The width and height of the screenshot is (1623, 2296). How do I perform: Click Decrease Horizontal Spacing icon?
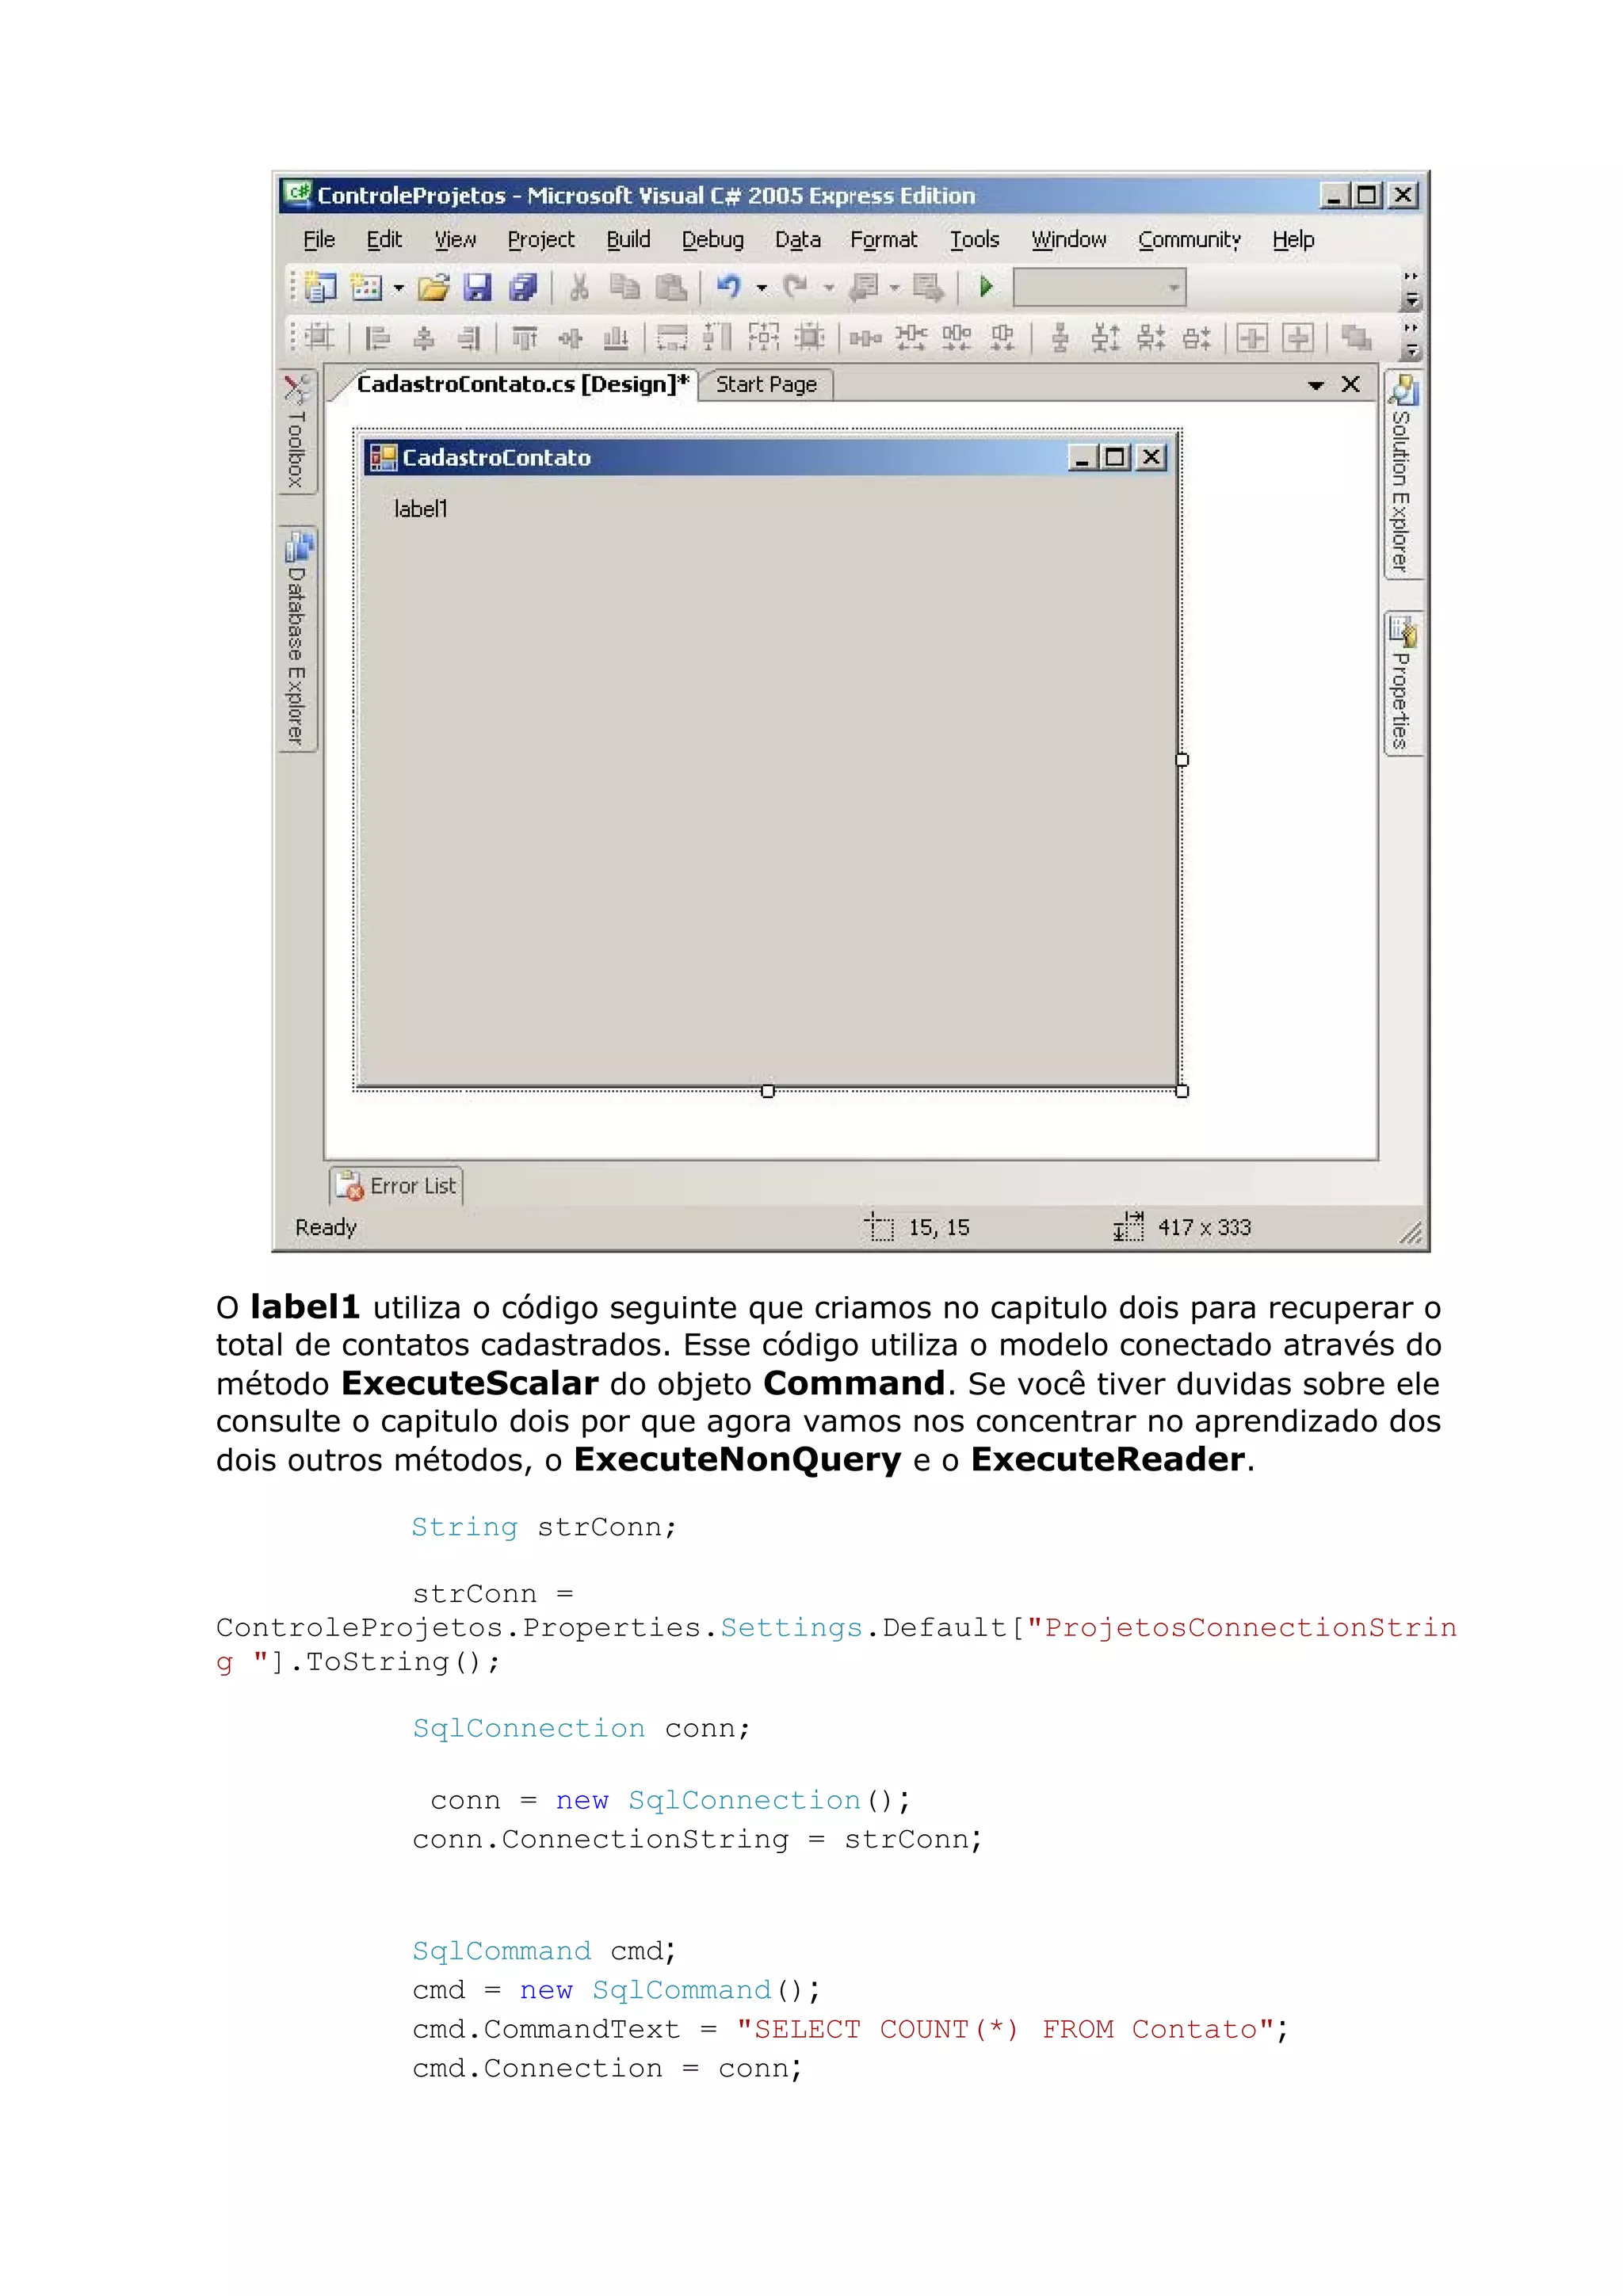pos(957,338)
